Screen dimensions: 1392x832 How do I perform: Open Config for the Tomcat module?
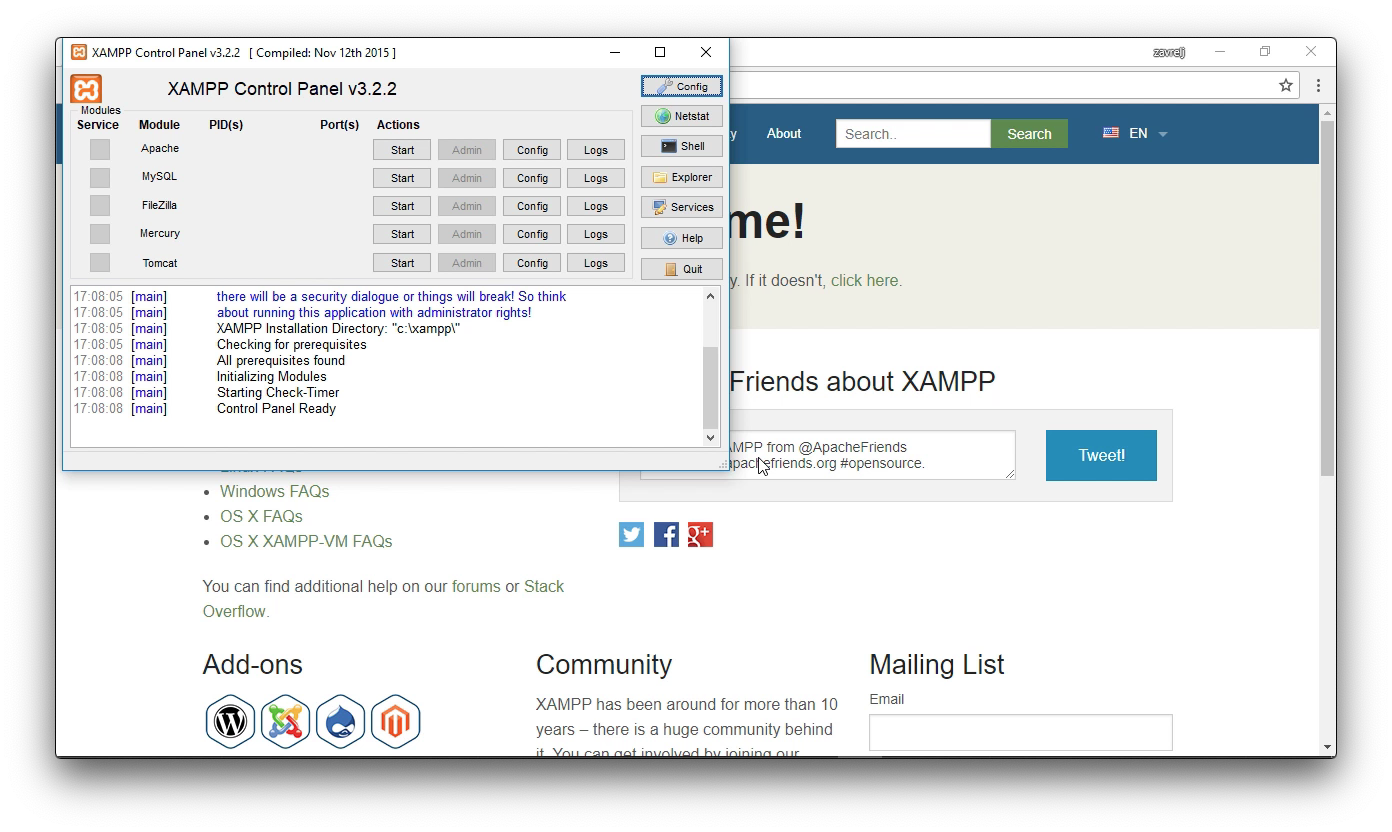coord(532,263)
